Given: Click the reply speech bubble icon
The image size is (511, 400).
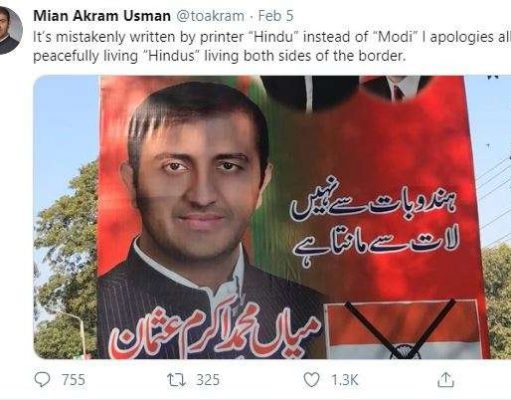Looking at the screenshot, I should [x=42, y=380].
